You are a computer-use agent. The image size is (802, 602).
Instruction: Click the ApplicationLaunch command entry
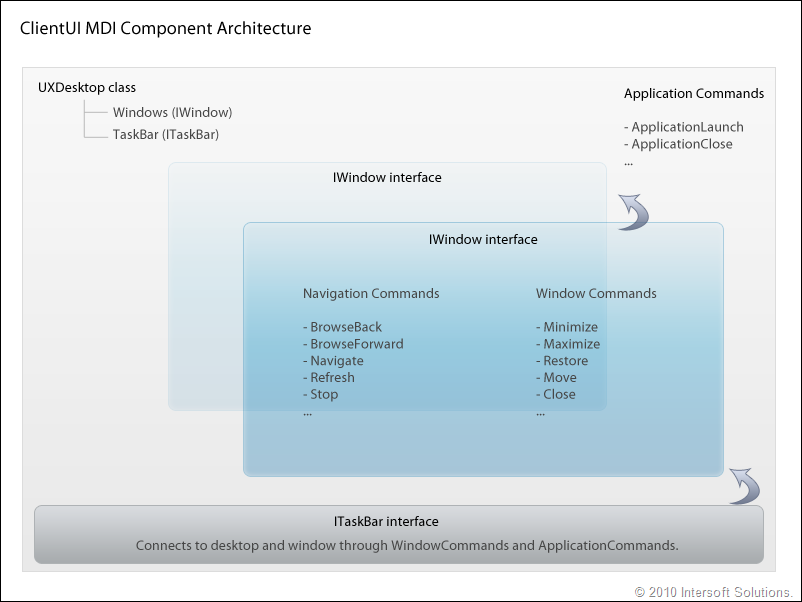[x=684, y=127]
